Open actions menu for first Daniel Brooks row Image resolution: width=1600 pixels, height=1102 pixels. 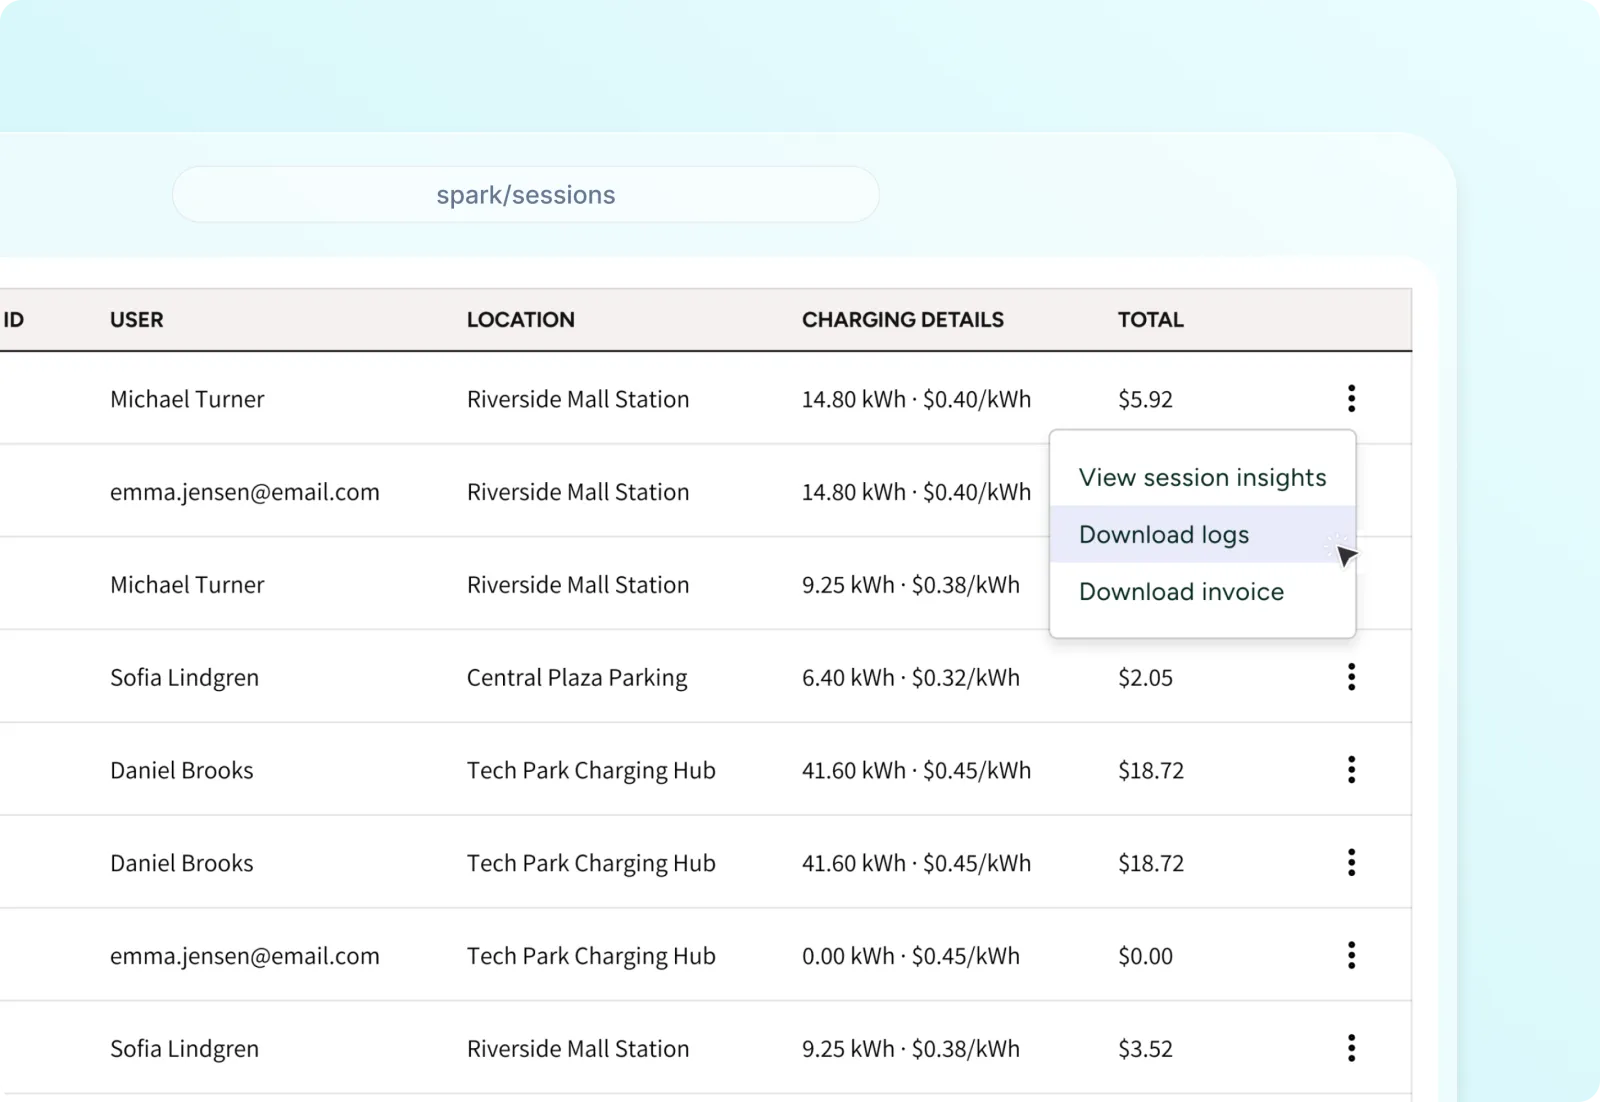[1351, 770]
